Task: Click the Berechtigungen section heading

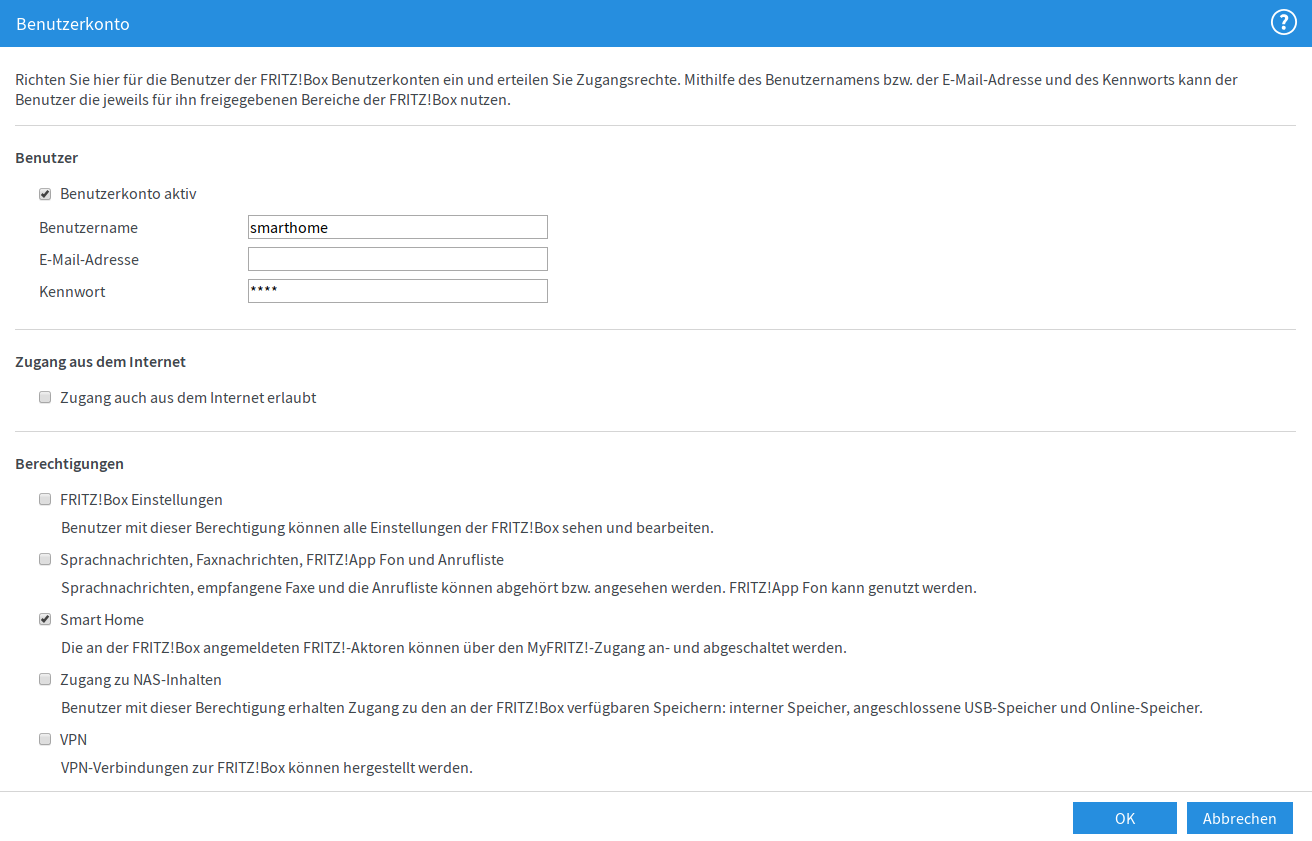Action: (x=70, y=464)
